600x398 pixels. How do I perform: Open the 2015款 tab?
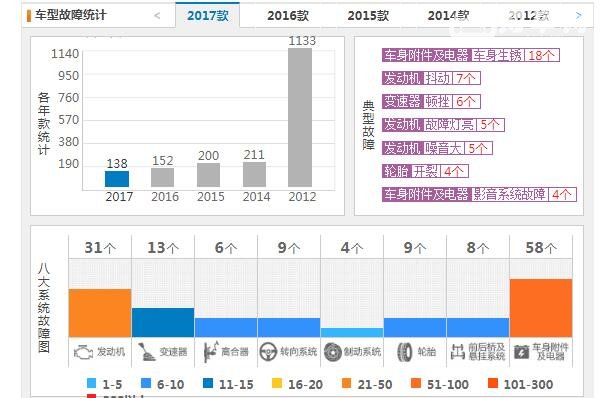click(x=368, y=16)
